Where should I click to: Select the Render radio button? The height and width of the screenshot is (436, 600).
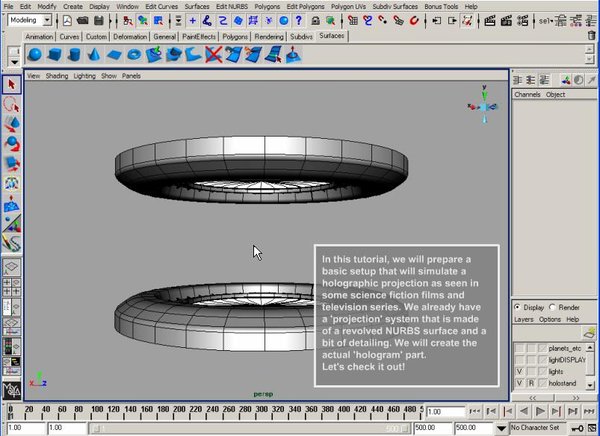click(553, 307)
